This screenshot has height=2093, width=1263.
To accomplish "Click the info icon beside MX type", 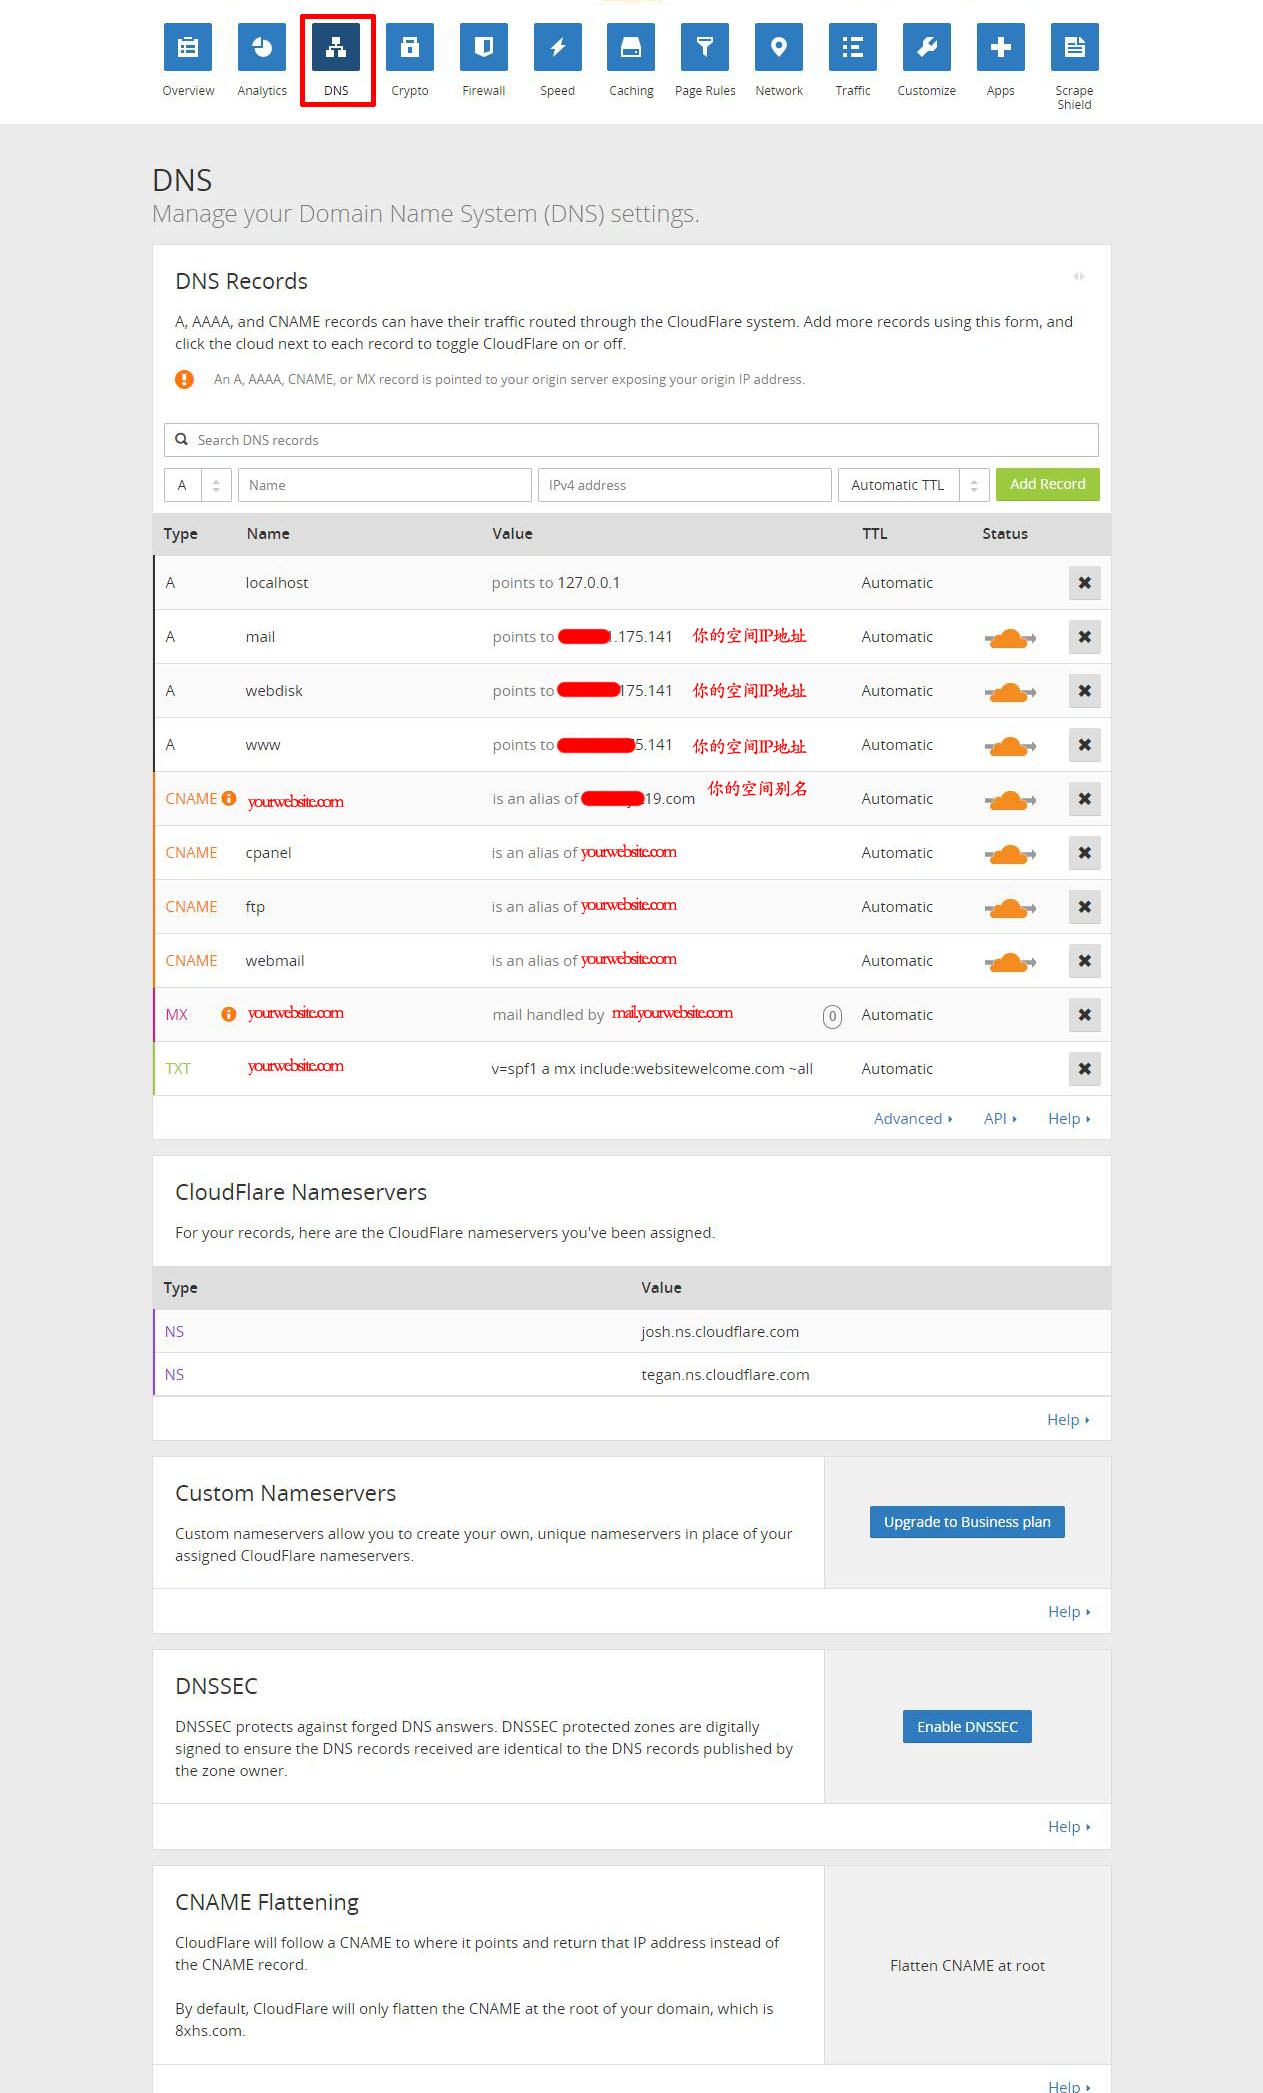I will pos(229,1014).
